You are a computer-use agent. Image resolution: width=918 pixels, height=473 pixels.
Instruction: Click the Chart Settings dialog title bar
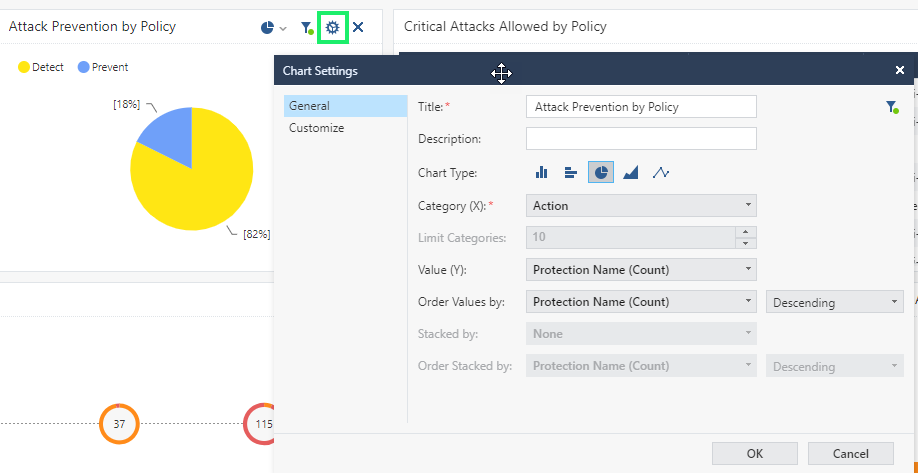595,70
